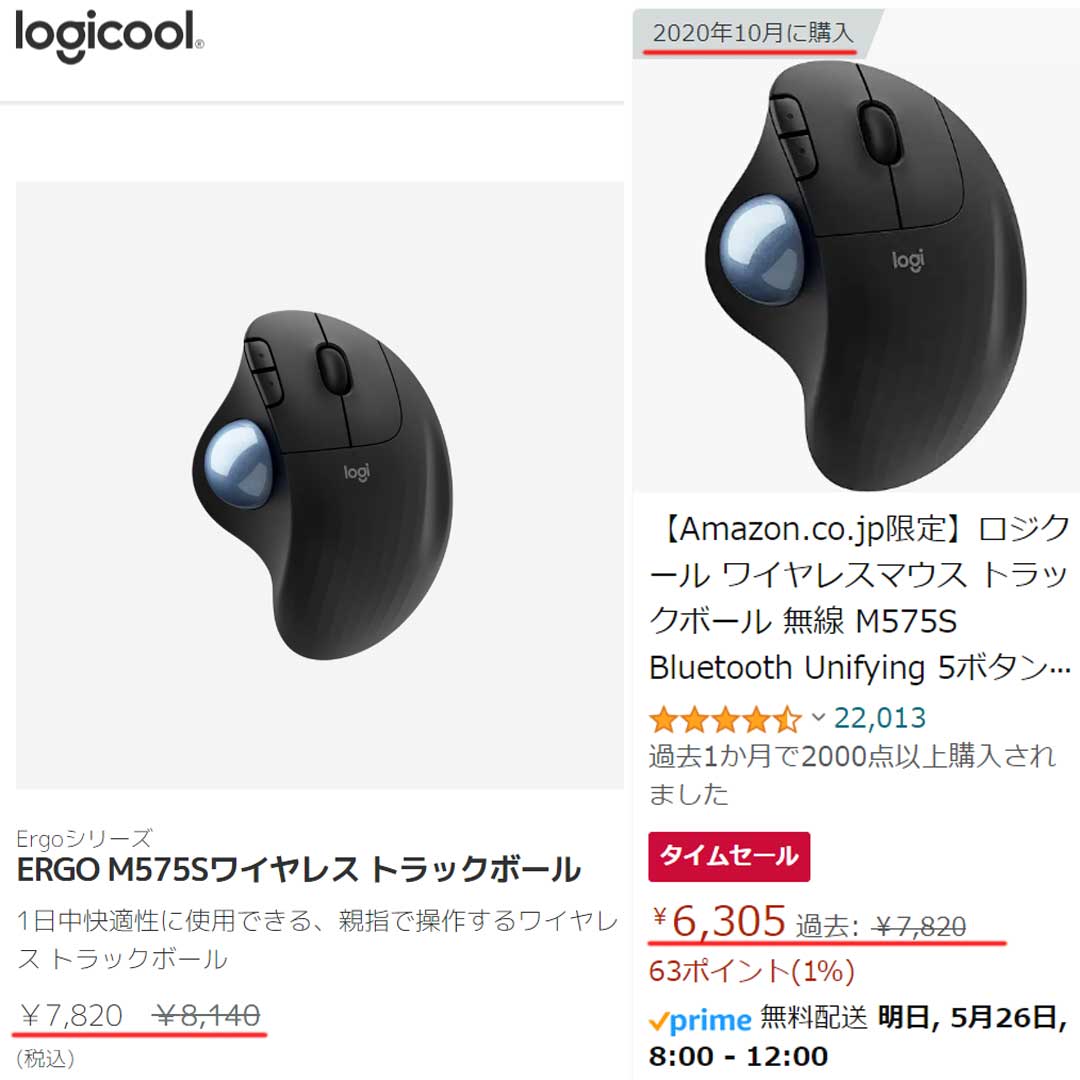Open the 22,013 reviews count link
The height and width of the screenshot is (1080, 1080).
(x=880, y=718)
